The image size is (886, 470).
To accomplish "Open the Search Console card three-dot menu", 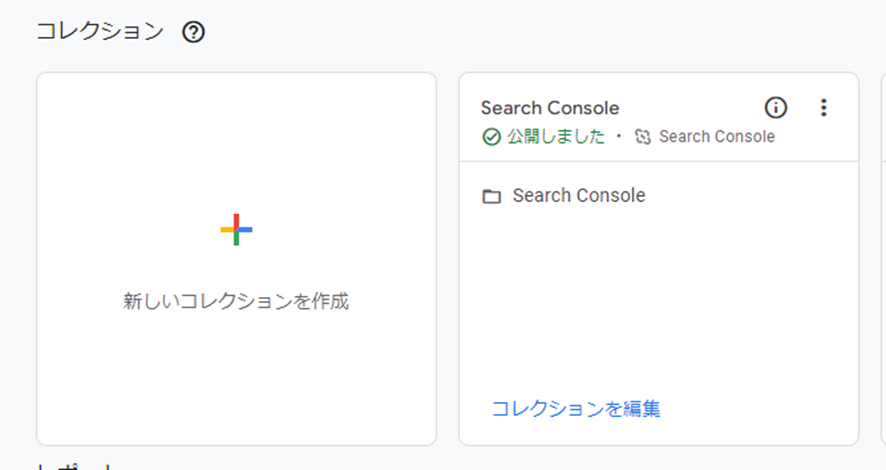I will tap(824, 107).
